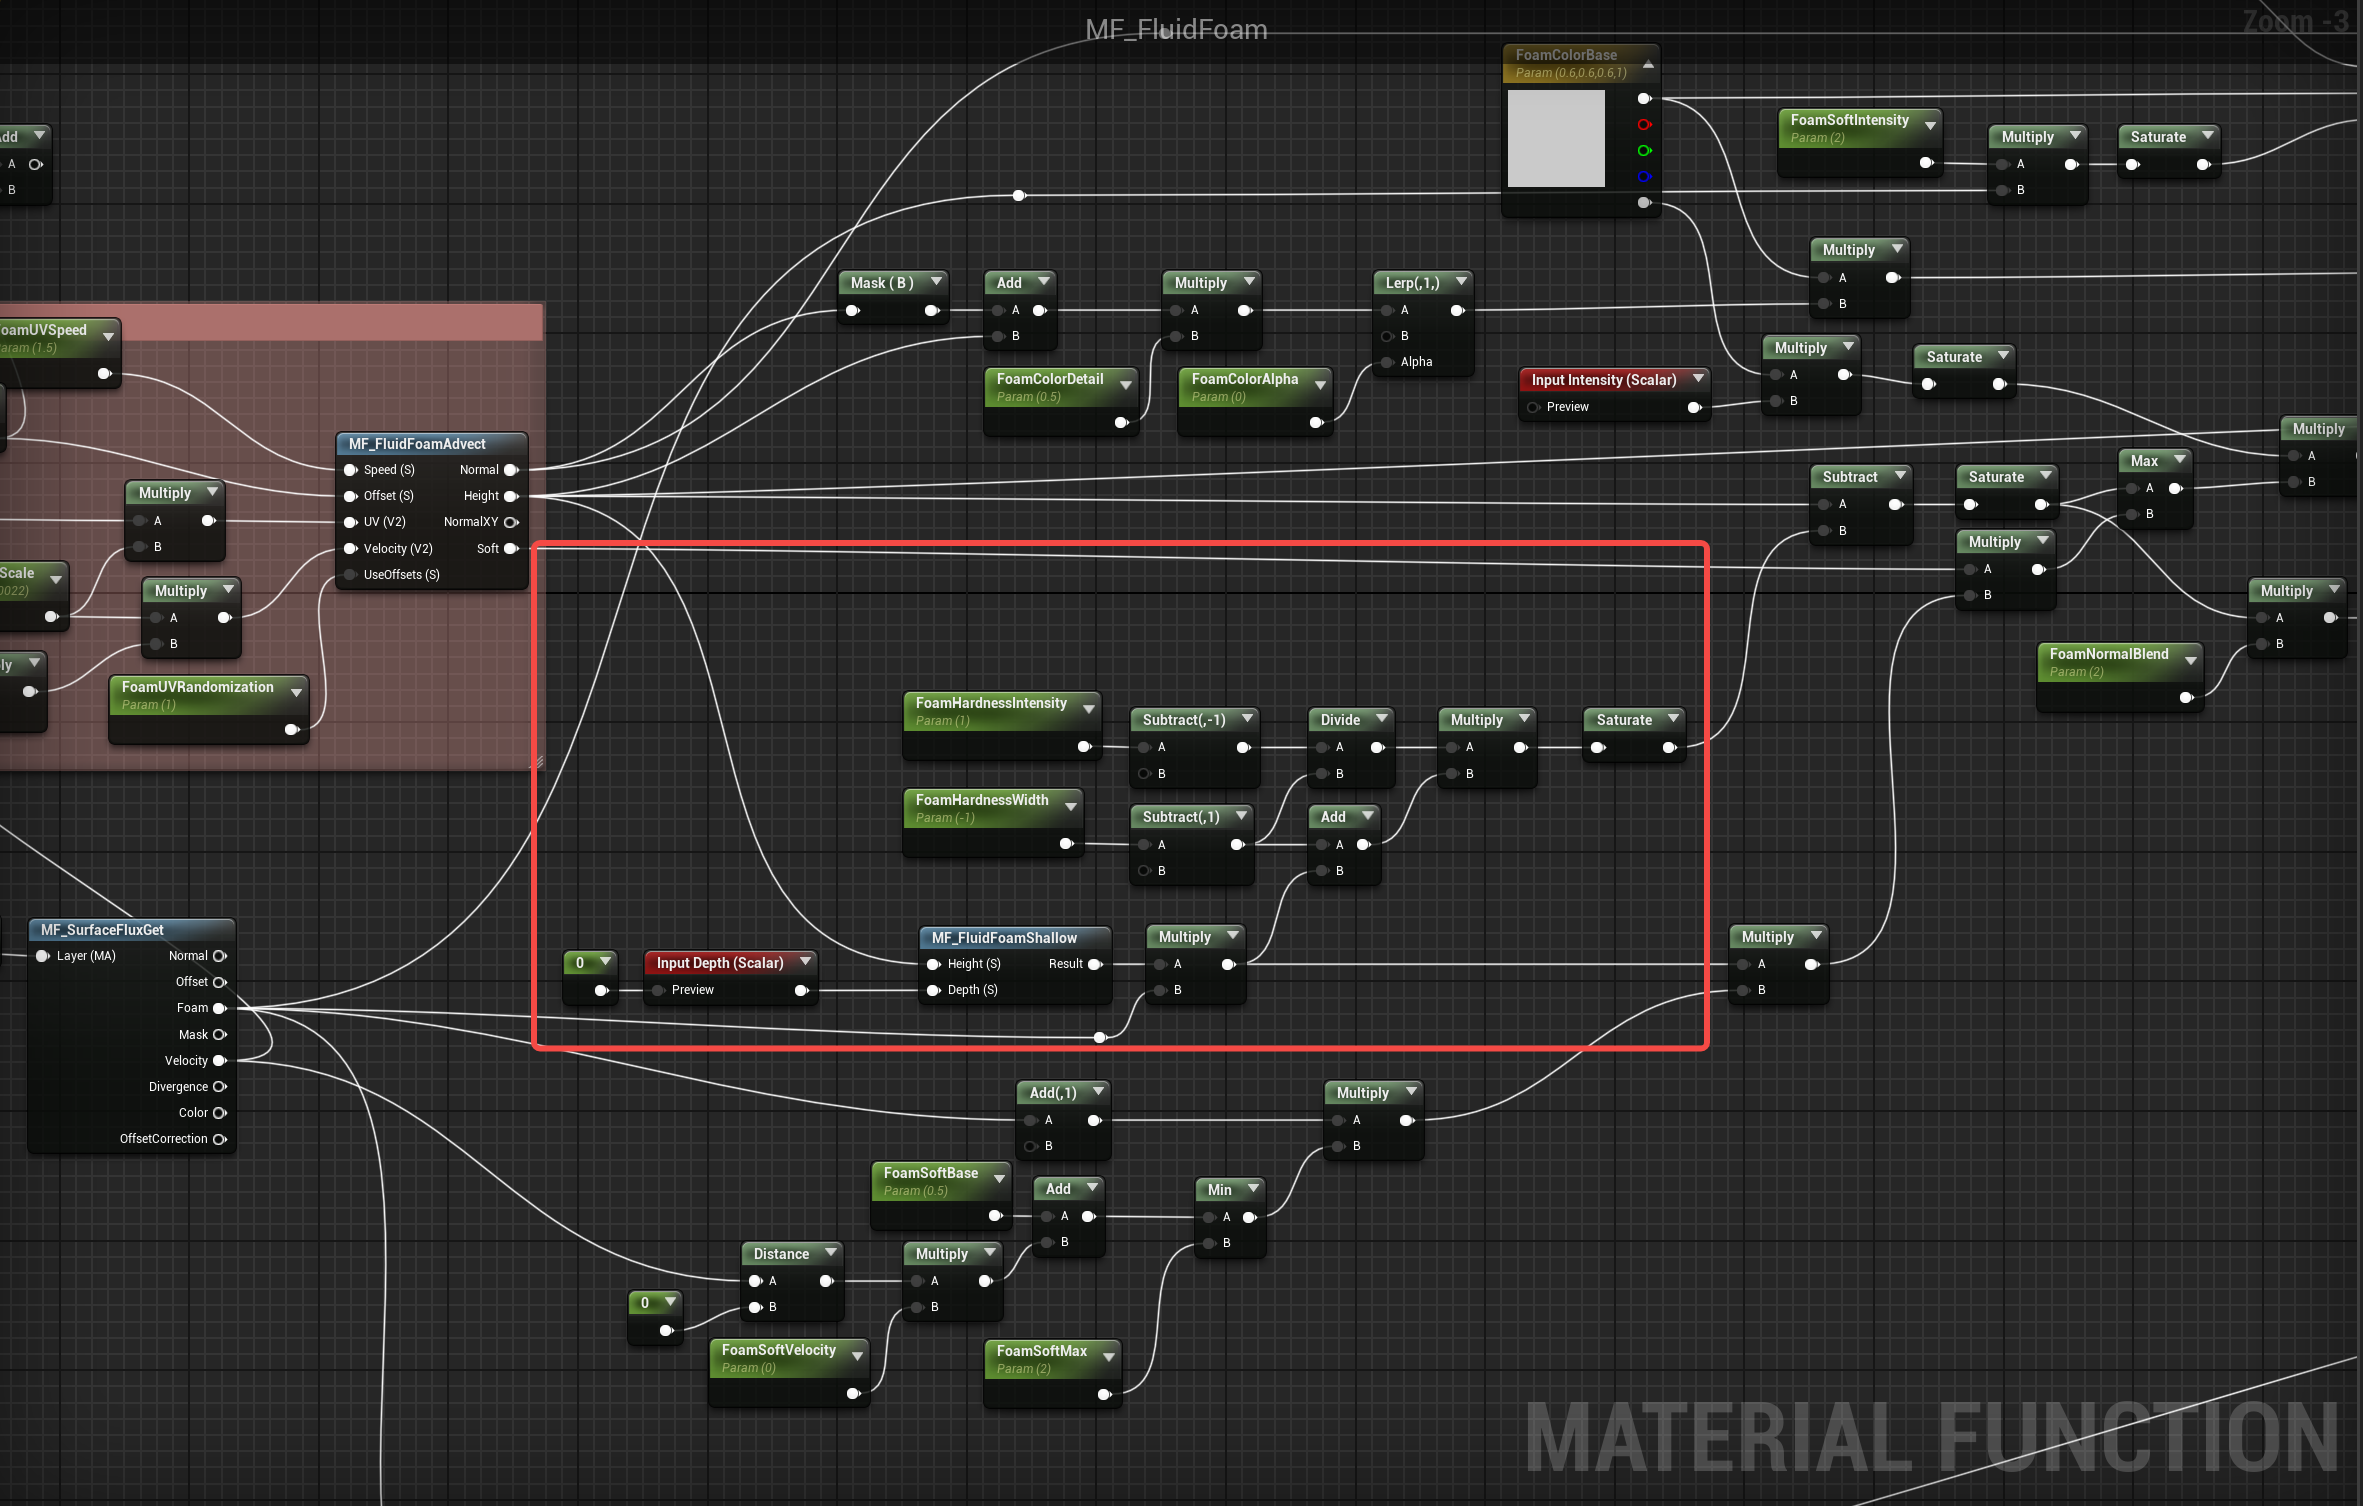Click the Preview pin on Input Intensity node

click(1534, 407)
